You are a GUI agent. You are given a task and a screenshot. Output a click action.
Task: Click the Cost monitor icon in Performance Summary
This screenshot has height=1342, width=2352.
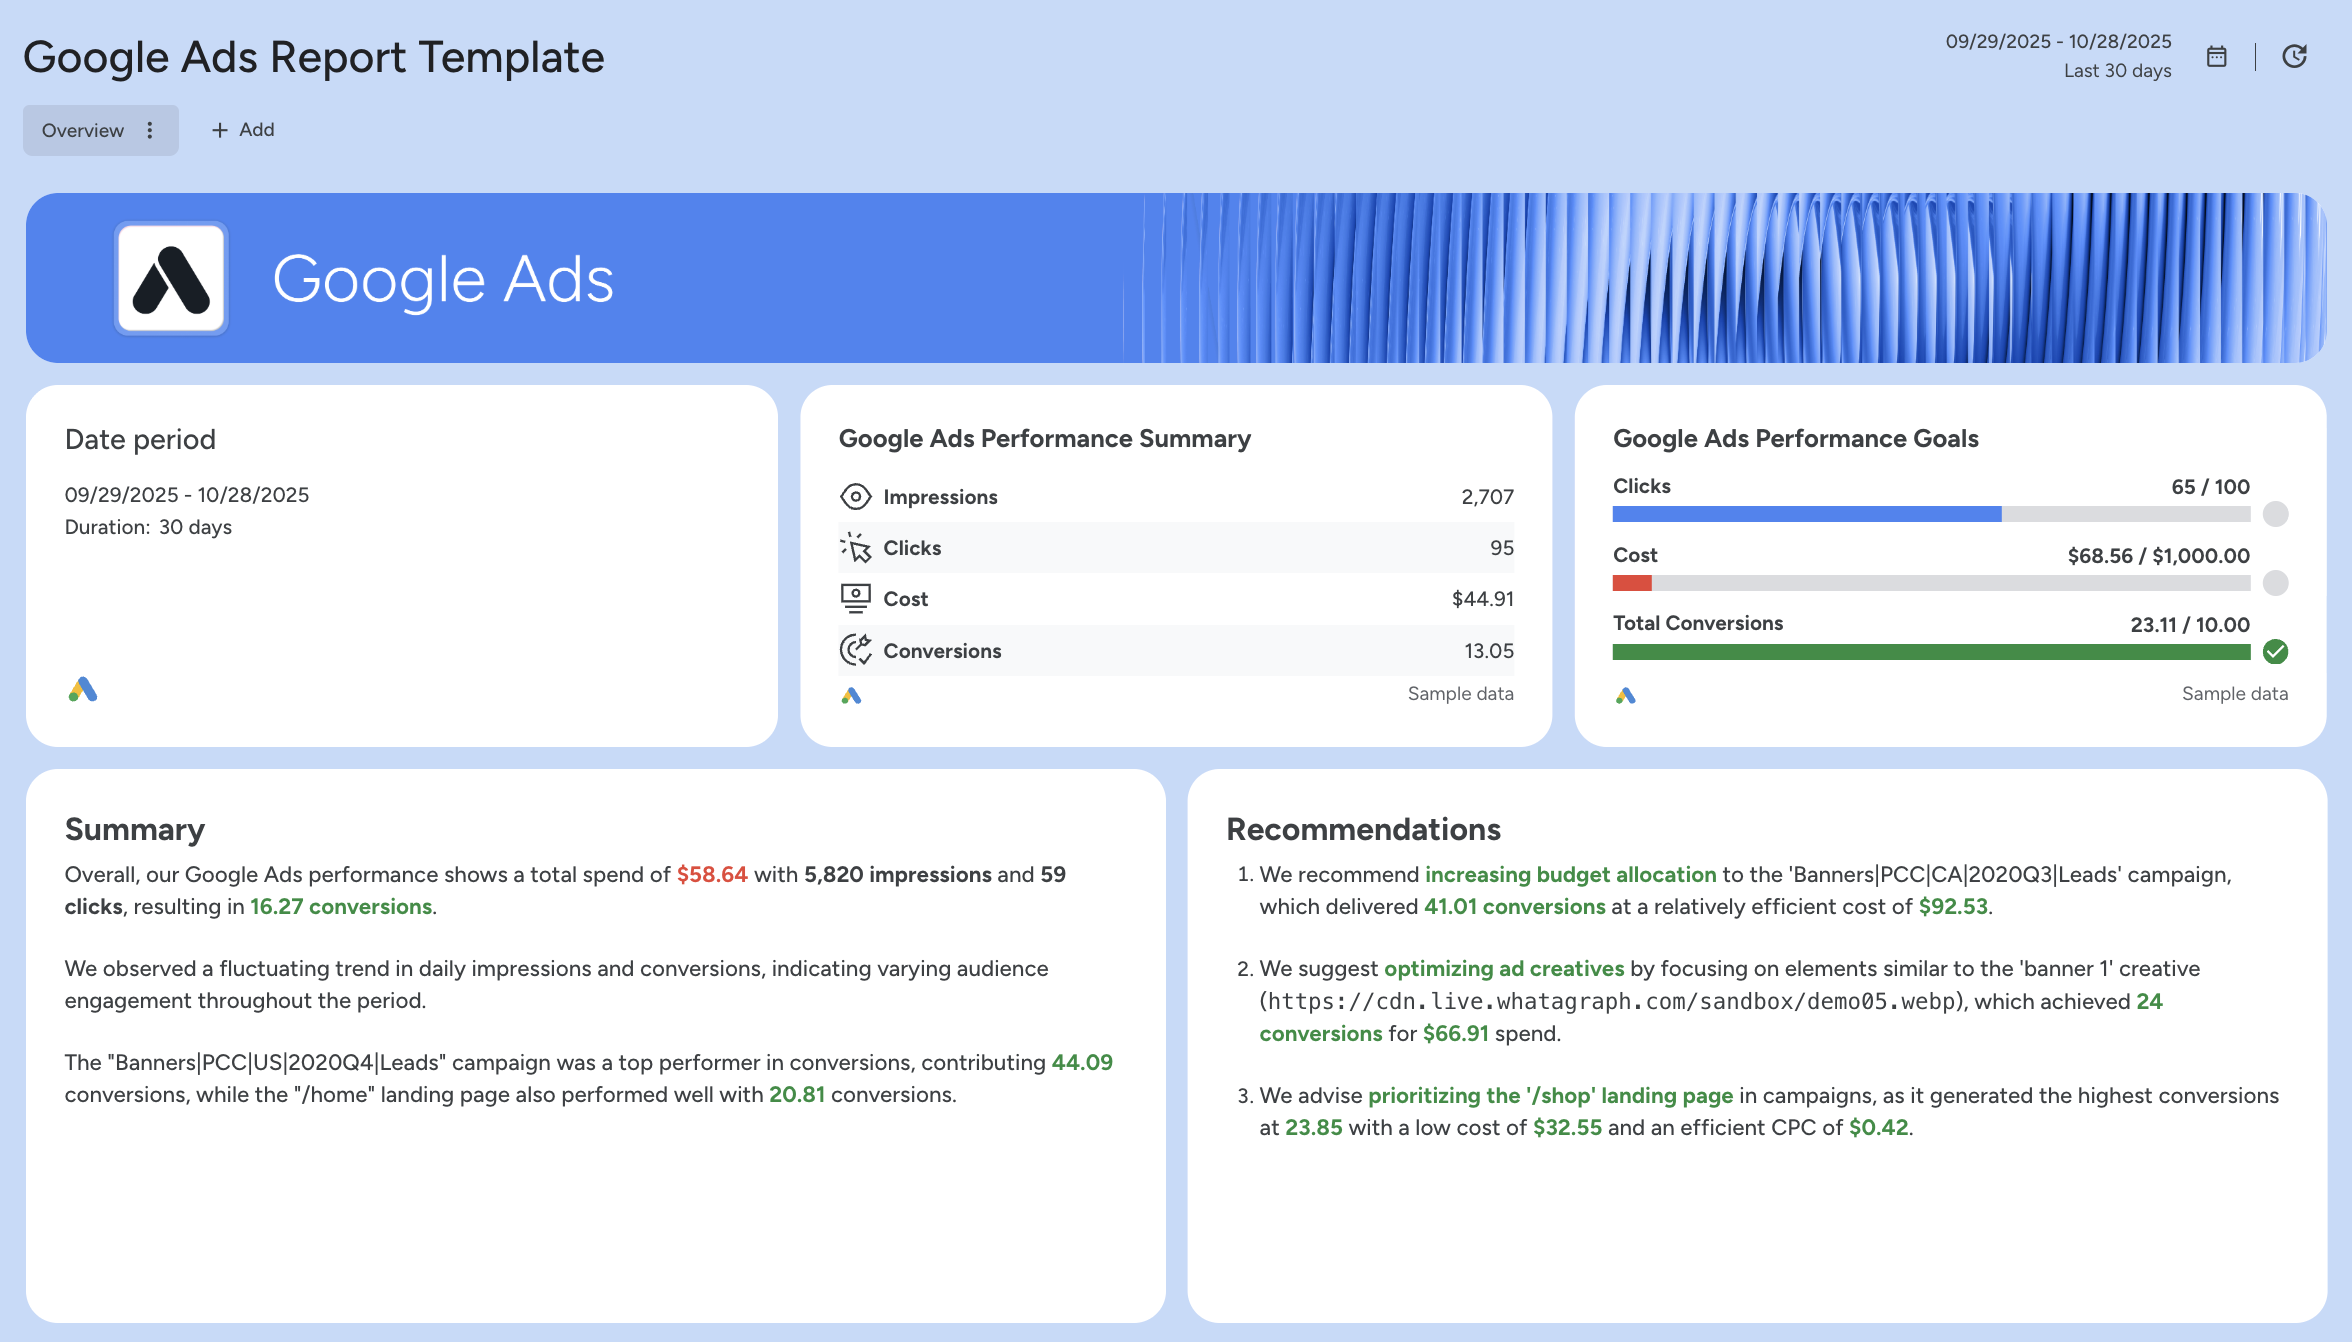[855, 598]
